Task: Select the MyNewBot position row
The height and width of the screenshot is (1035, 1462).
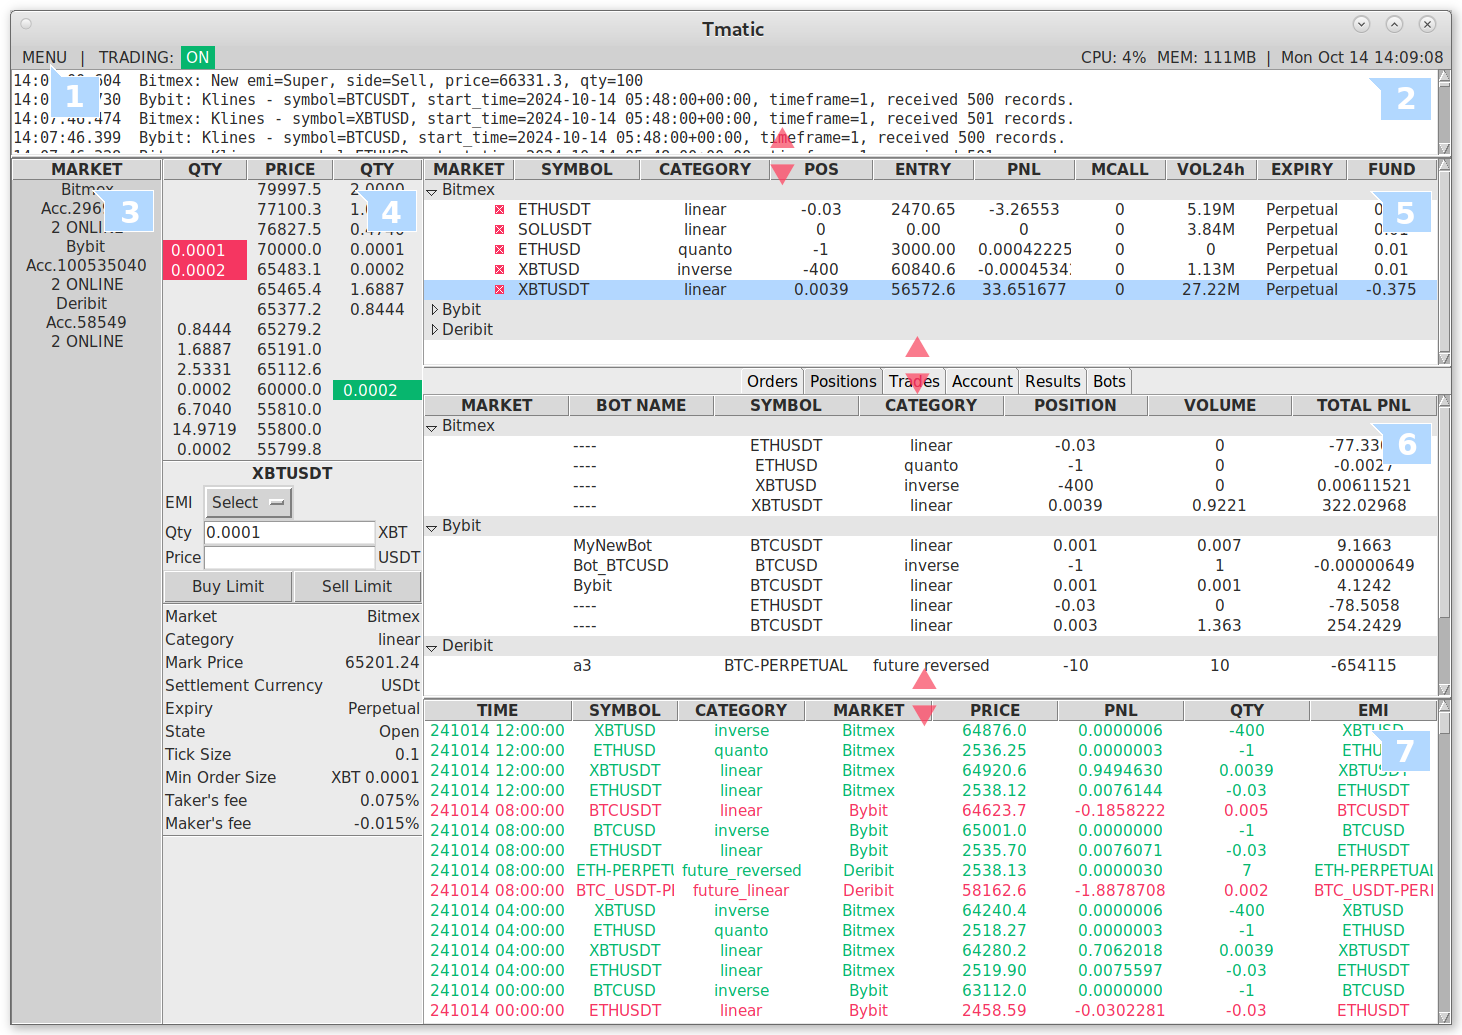Action: click(931, 546)
